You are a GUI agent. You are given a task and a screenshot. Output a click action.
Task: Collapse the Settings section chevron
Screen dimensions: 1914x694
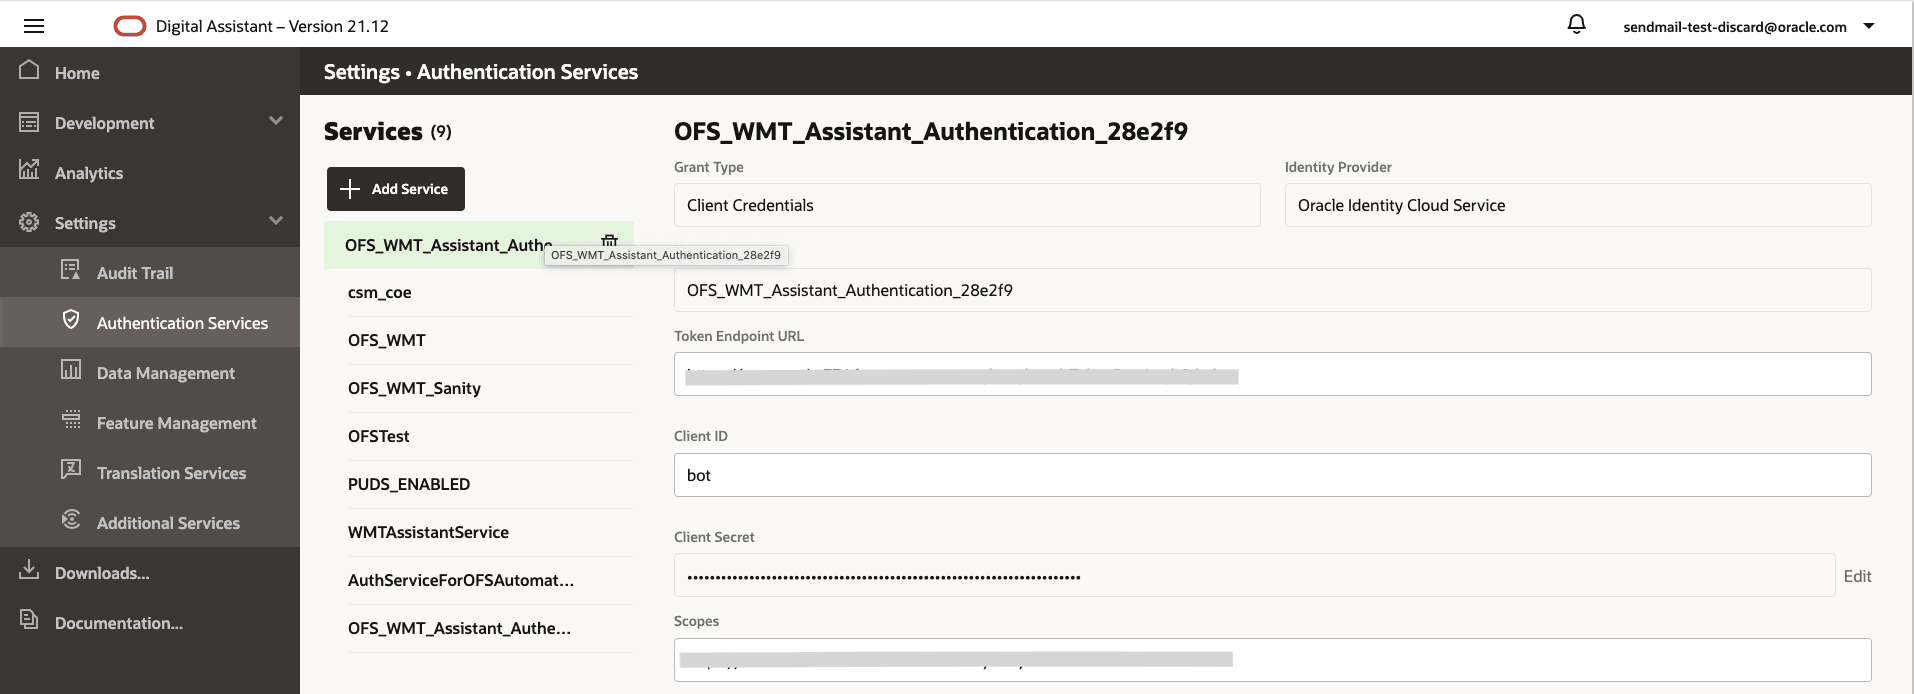(276, 221)
